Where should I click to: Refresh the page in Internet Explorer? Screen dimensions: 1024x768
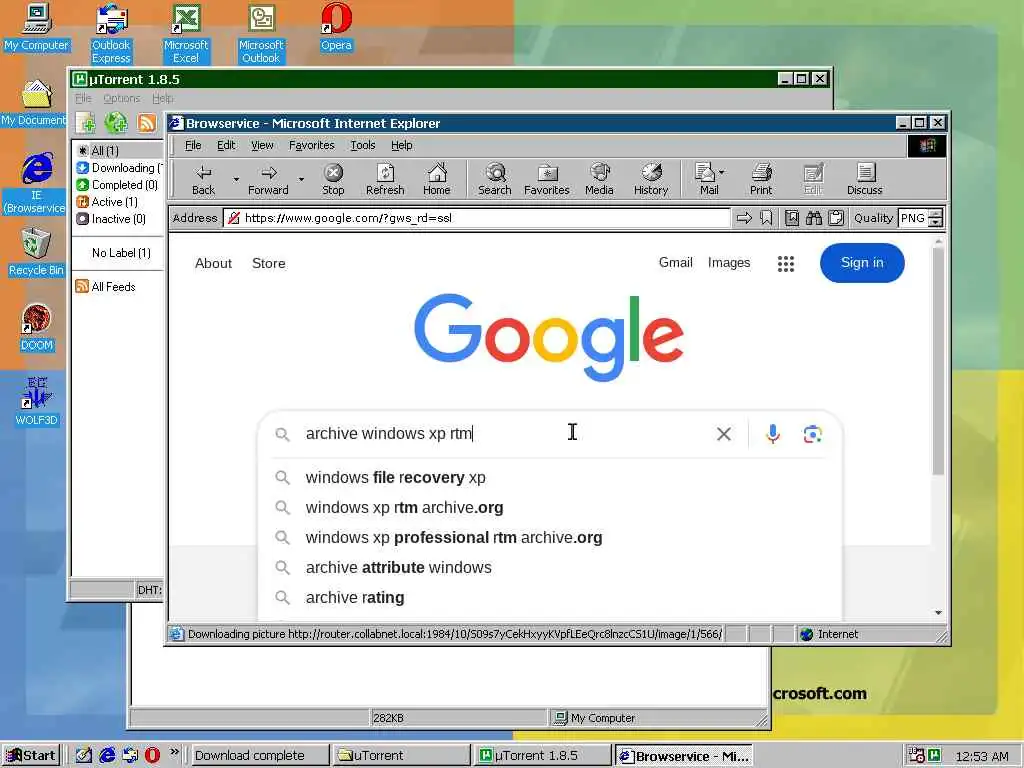(385, 179)
